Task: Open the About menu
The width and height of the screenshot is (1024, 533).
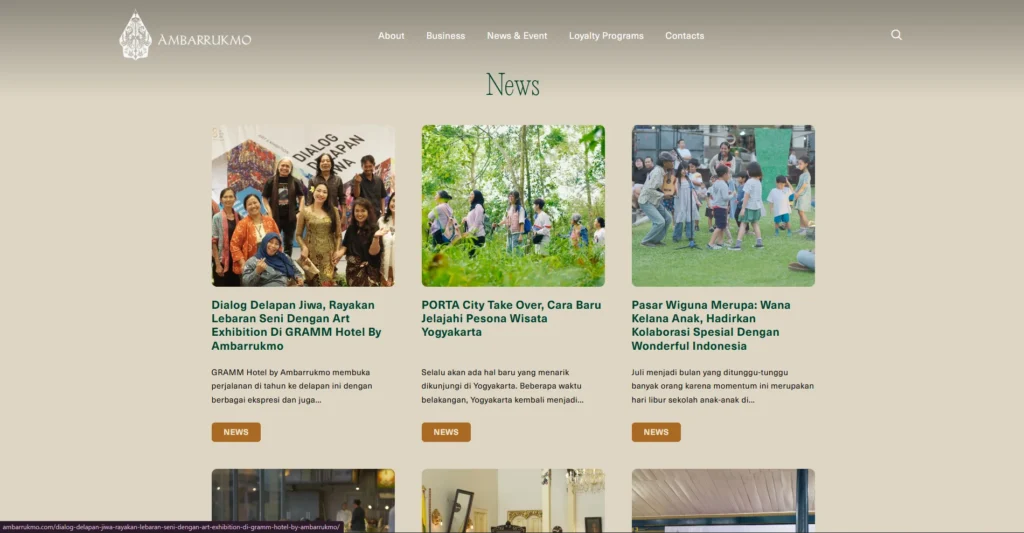Action: (391, 36)
